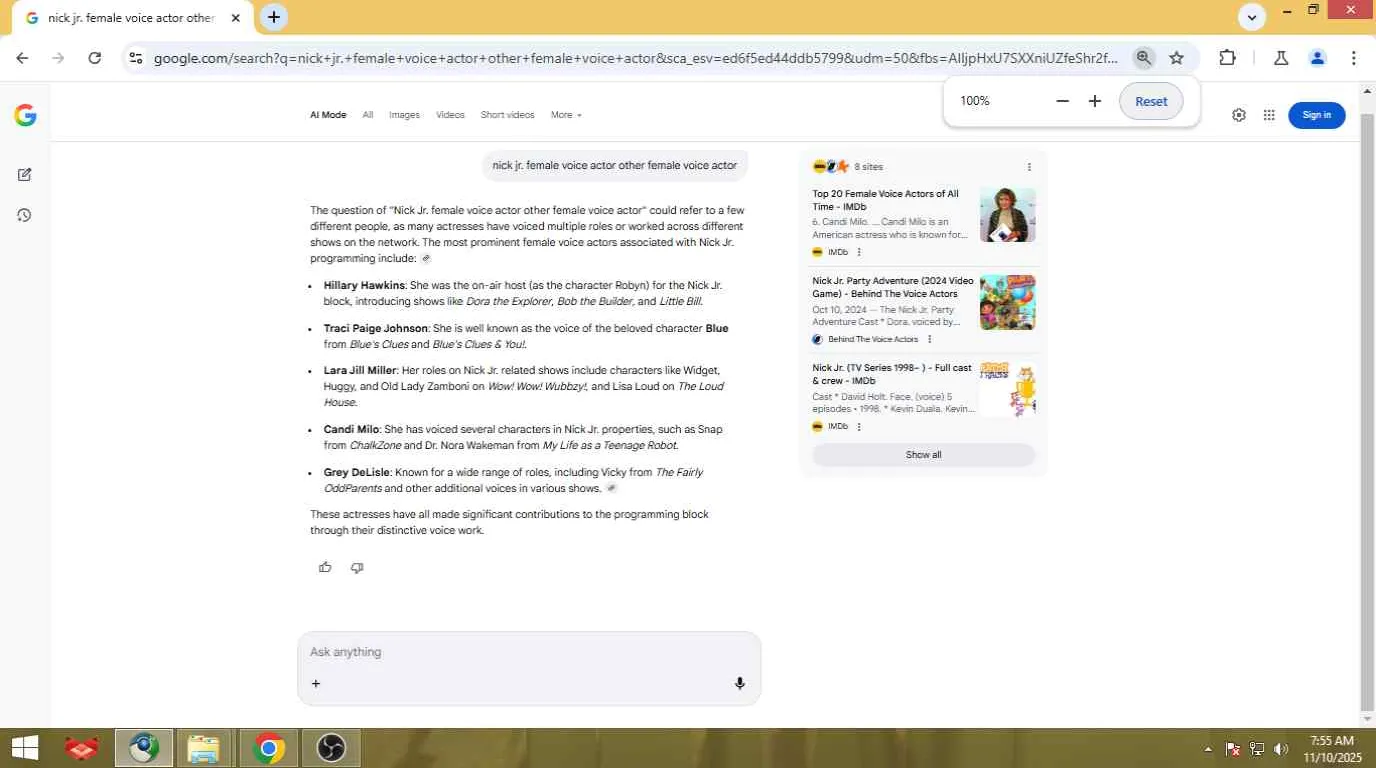This screenshot has height=768, width=1376.
Task: Go back to the previous page
Action: click(22, 58)
